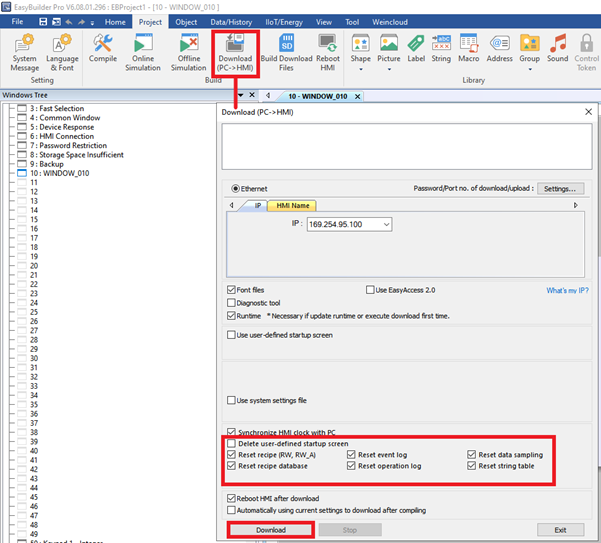Select the Ethernet radio button
Screen dimensions: 601x543
tap(235, 189)
